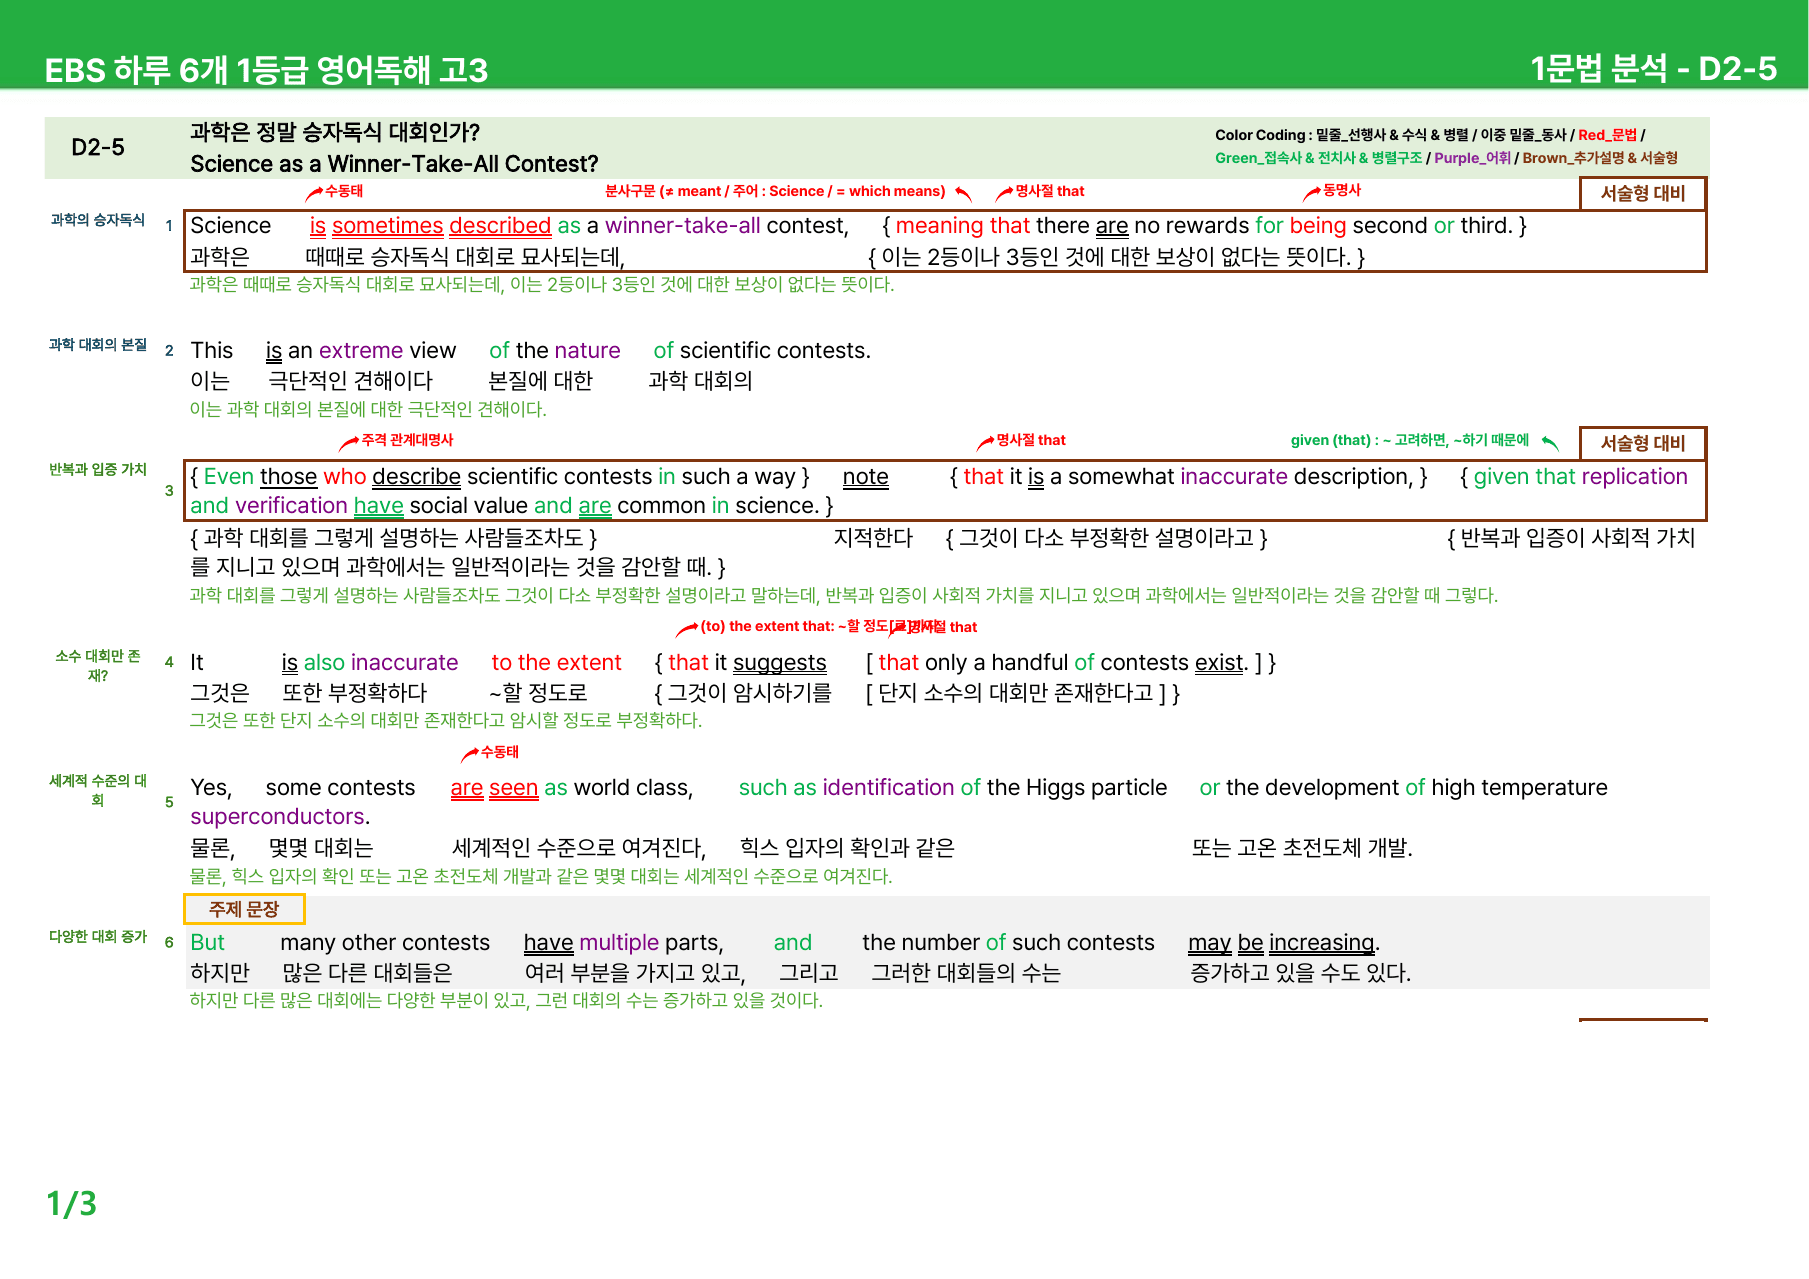
Task: Click the green word 'But' in sentence 6
Action: click(207, 943)
